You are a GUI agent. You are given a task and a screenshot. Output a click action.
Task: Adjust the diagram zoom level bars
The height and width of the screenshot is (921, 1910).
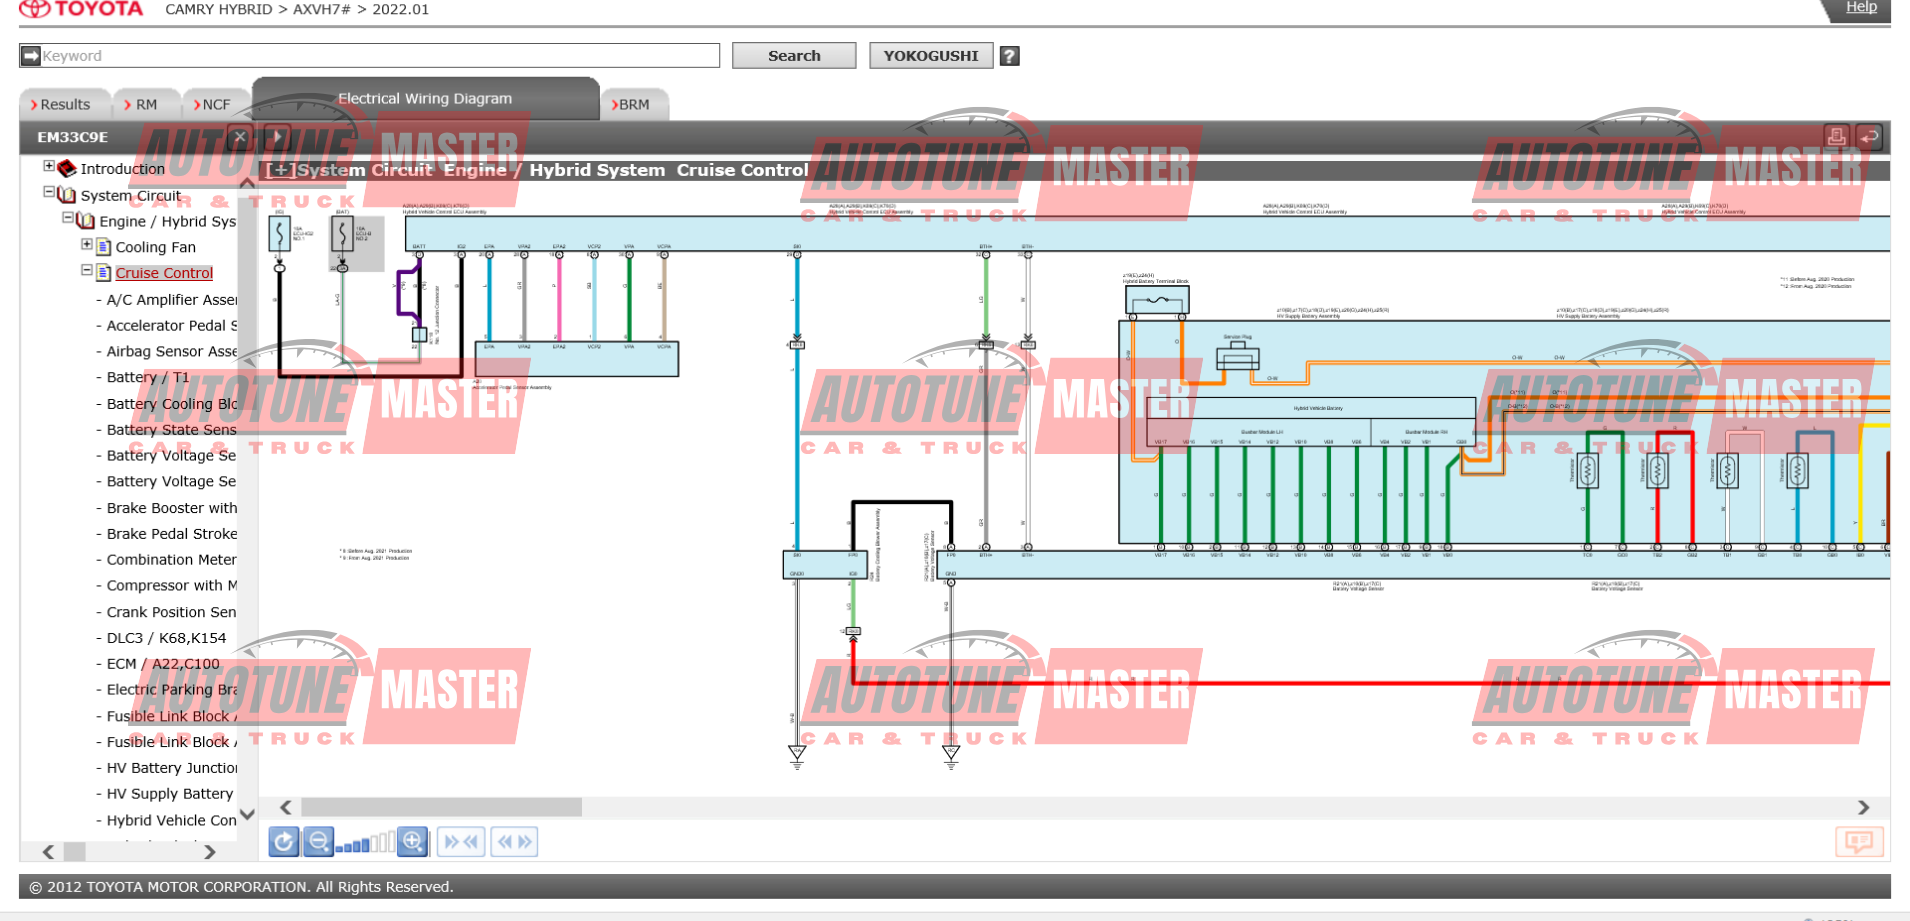tap(365, 844)
